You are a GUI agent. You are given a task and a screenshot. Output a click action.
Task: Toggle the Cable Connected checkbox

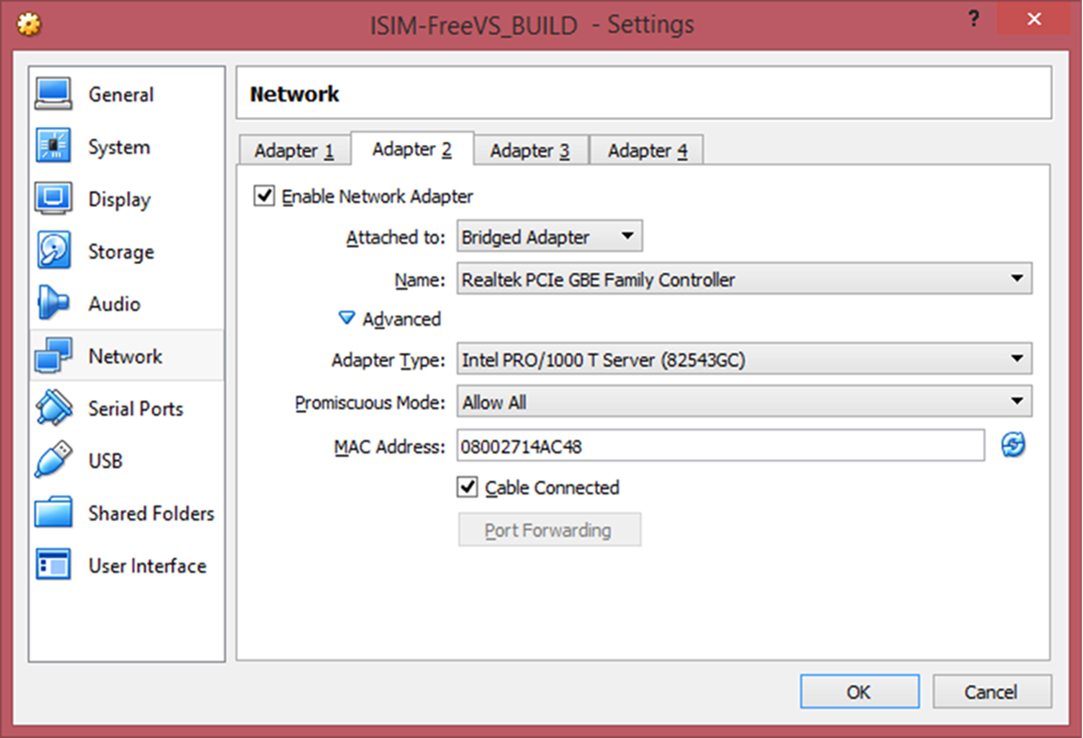coord(467,487)
